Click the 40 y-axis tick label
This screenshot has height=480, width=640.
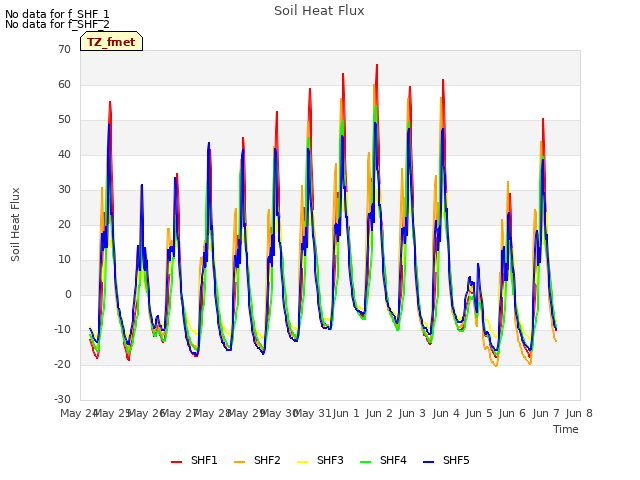pyautogui.click(x=64, y=154)
